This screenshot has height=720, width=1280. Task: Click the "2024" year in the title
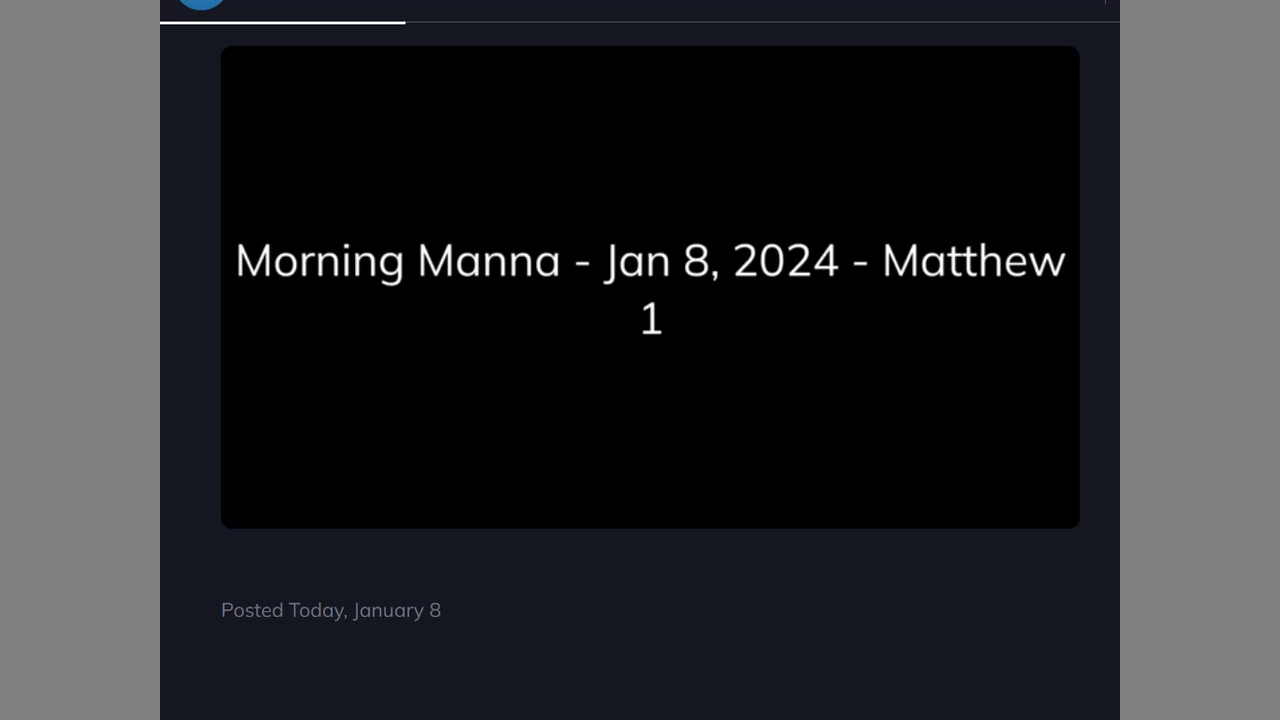pos(786,261)
